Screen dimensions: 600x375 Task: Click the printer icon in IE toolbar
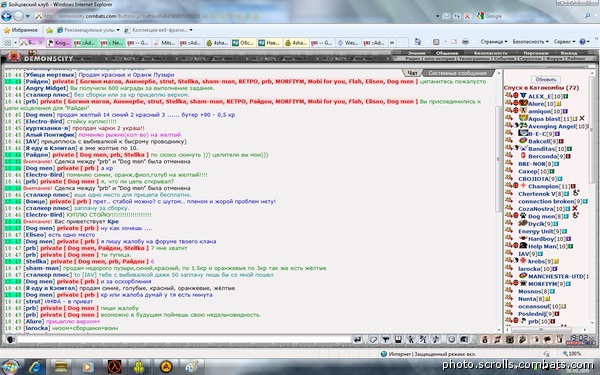click(465, 42)
